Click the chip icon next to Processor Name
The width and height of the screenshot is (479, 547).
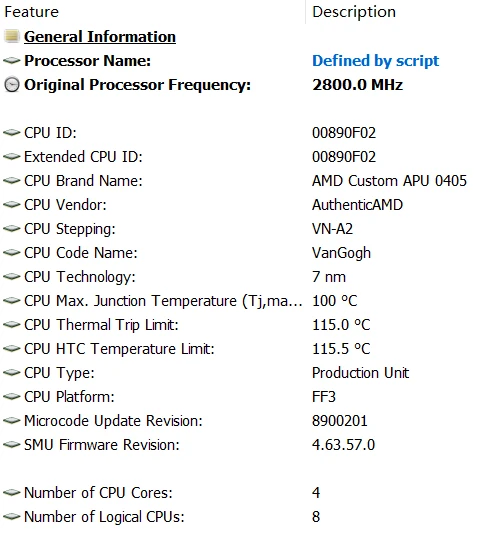coord(12,61)
